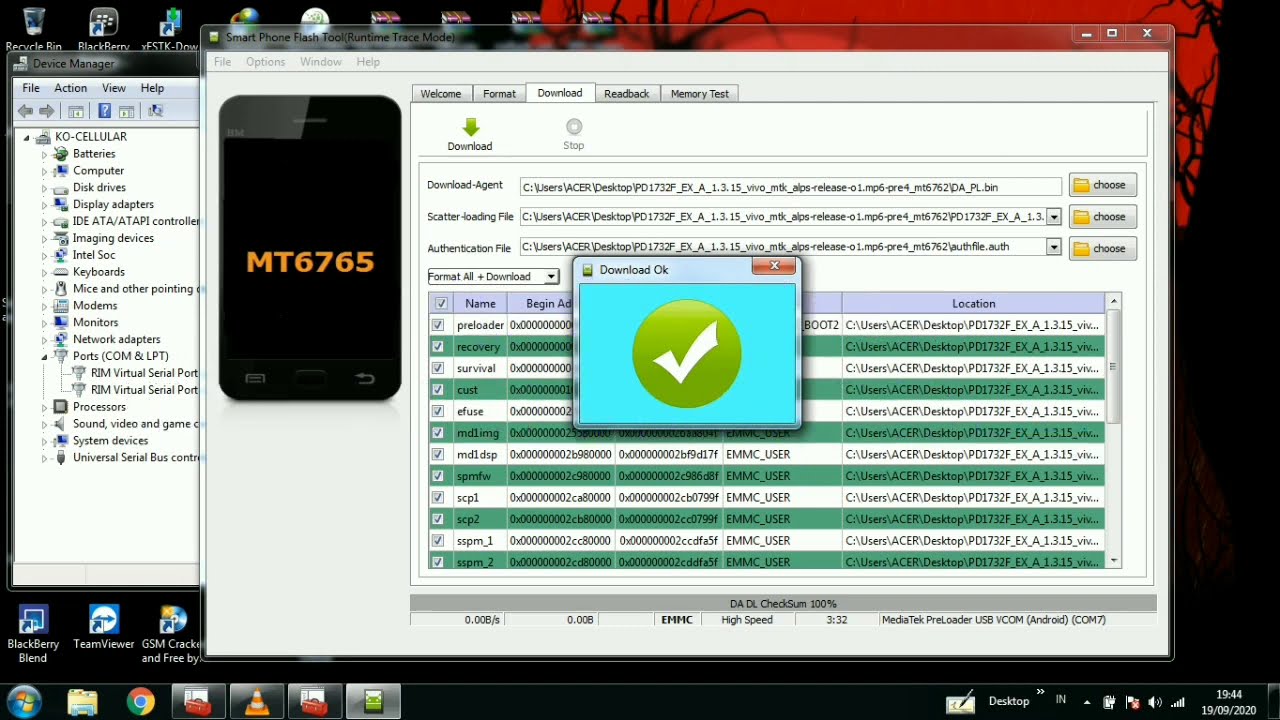This screenshot has height=720, width=1280.
Task: Uncheck the recovery partition checkbox
Action: [x=438, y=347]
